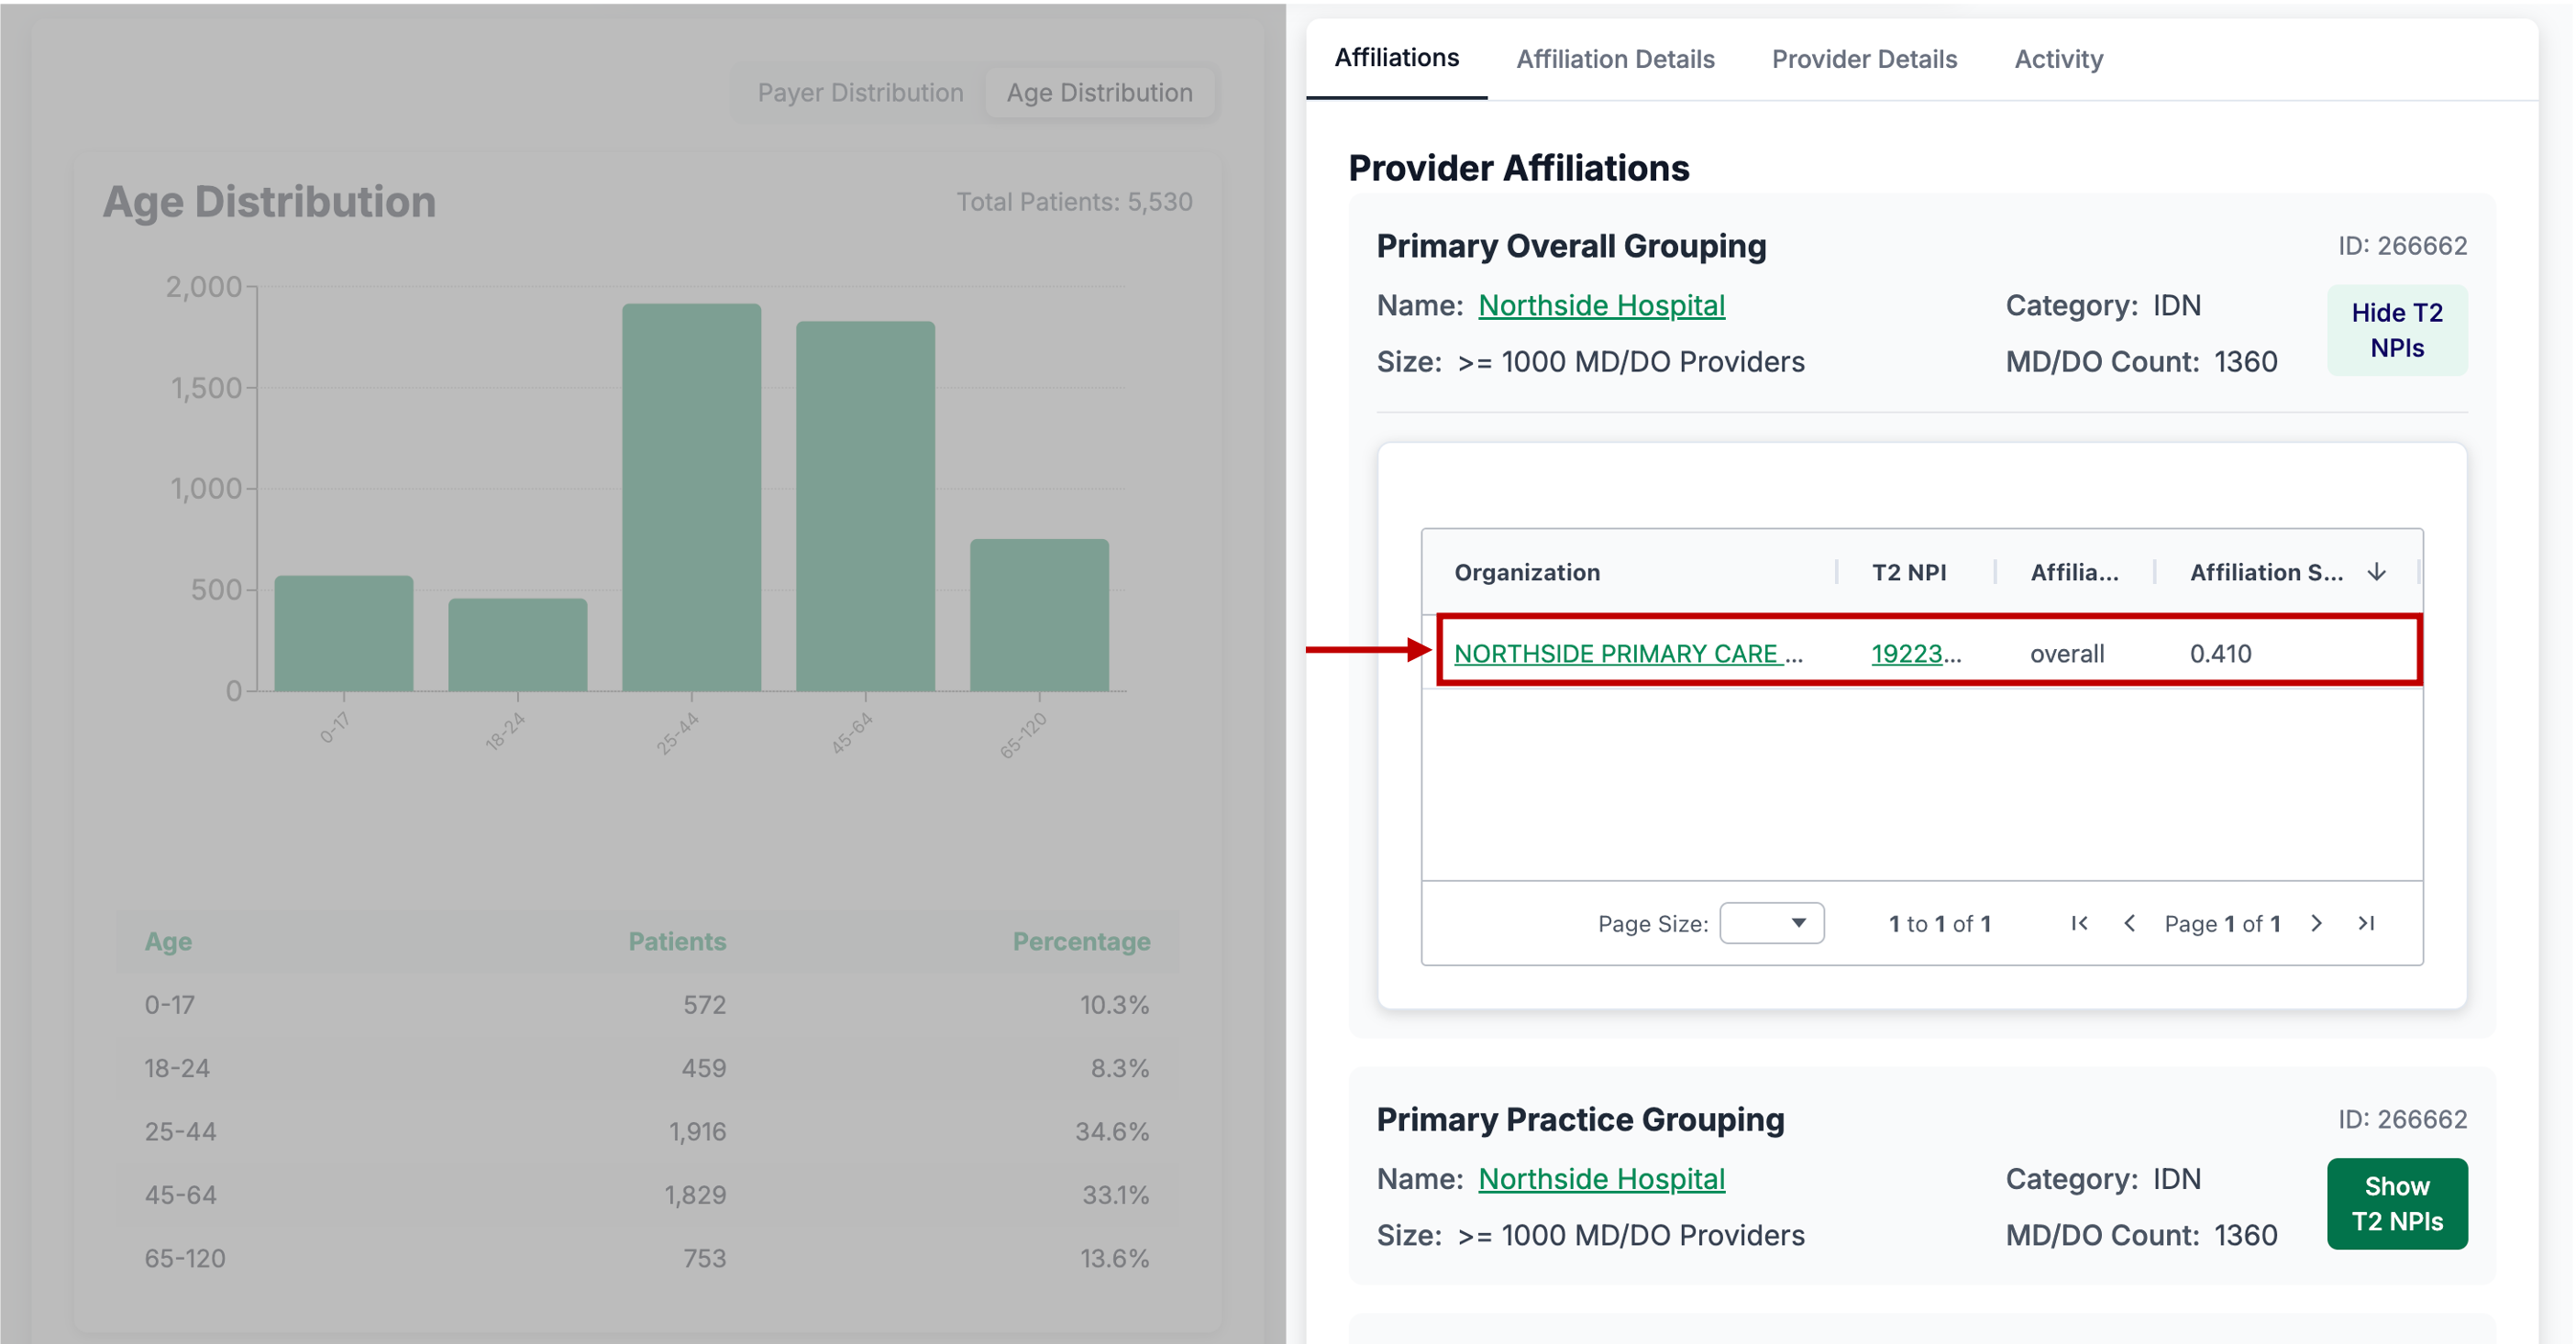Click the descending sort arrow icon
Viewport: 2576px width, 1344px height.
click(x=2377, y=572)
